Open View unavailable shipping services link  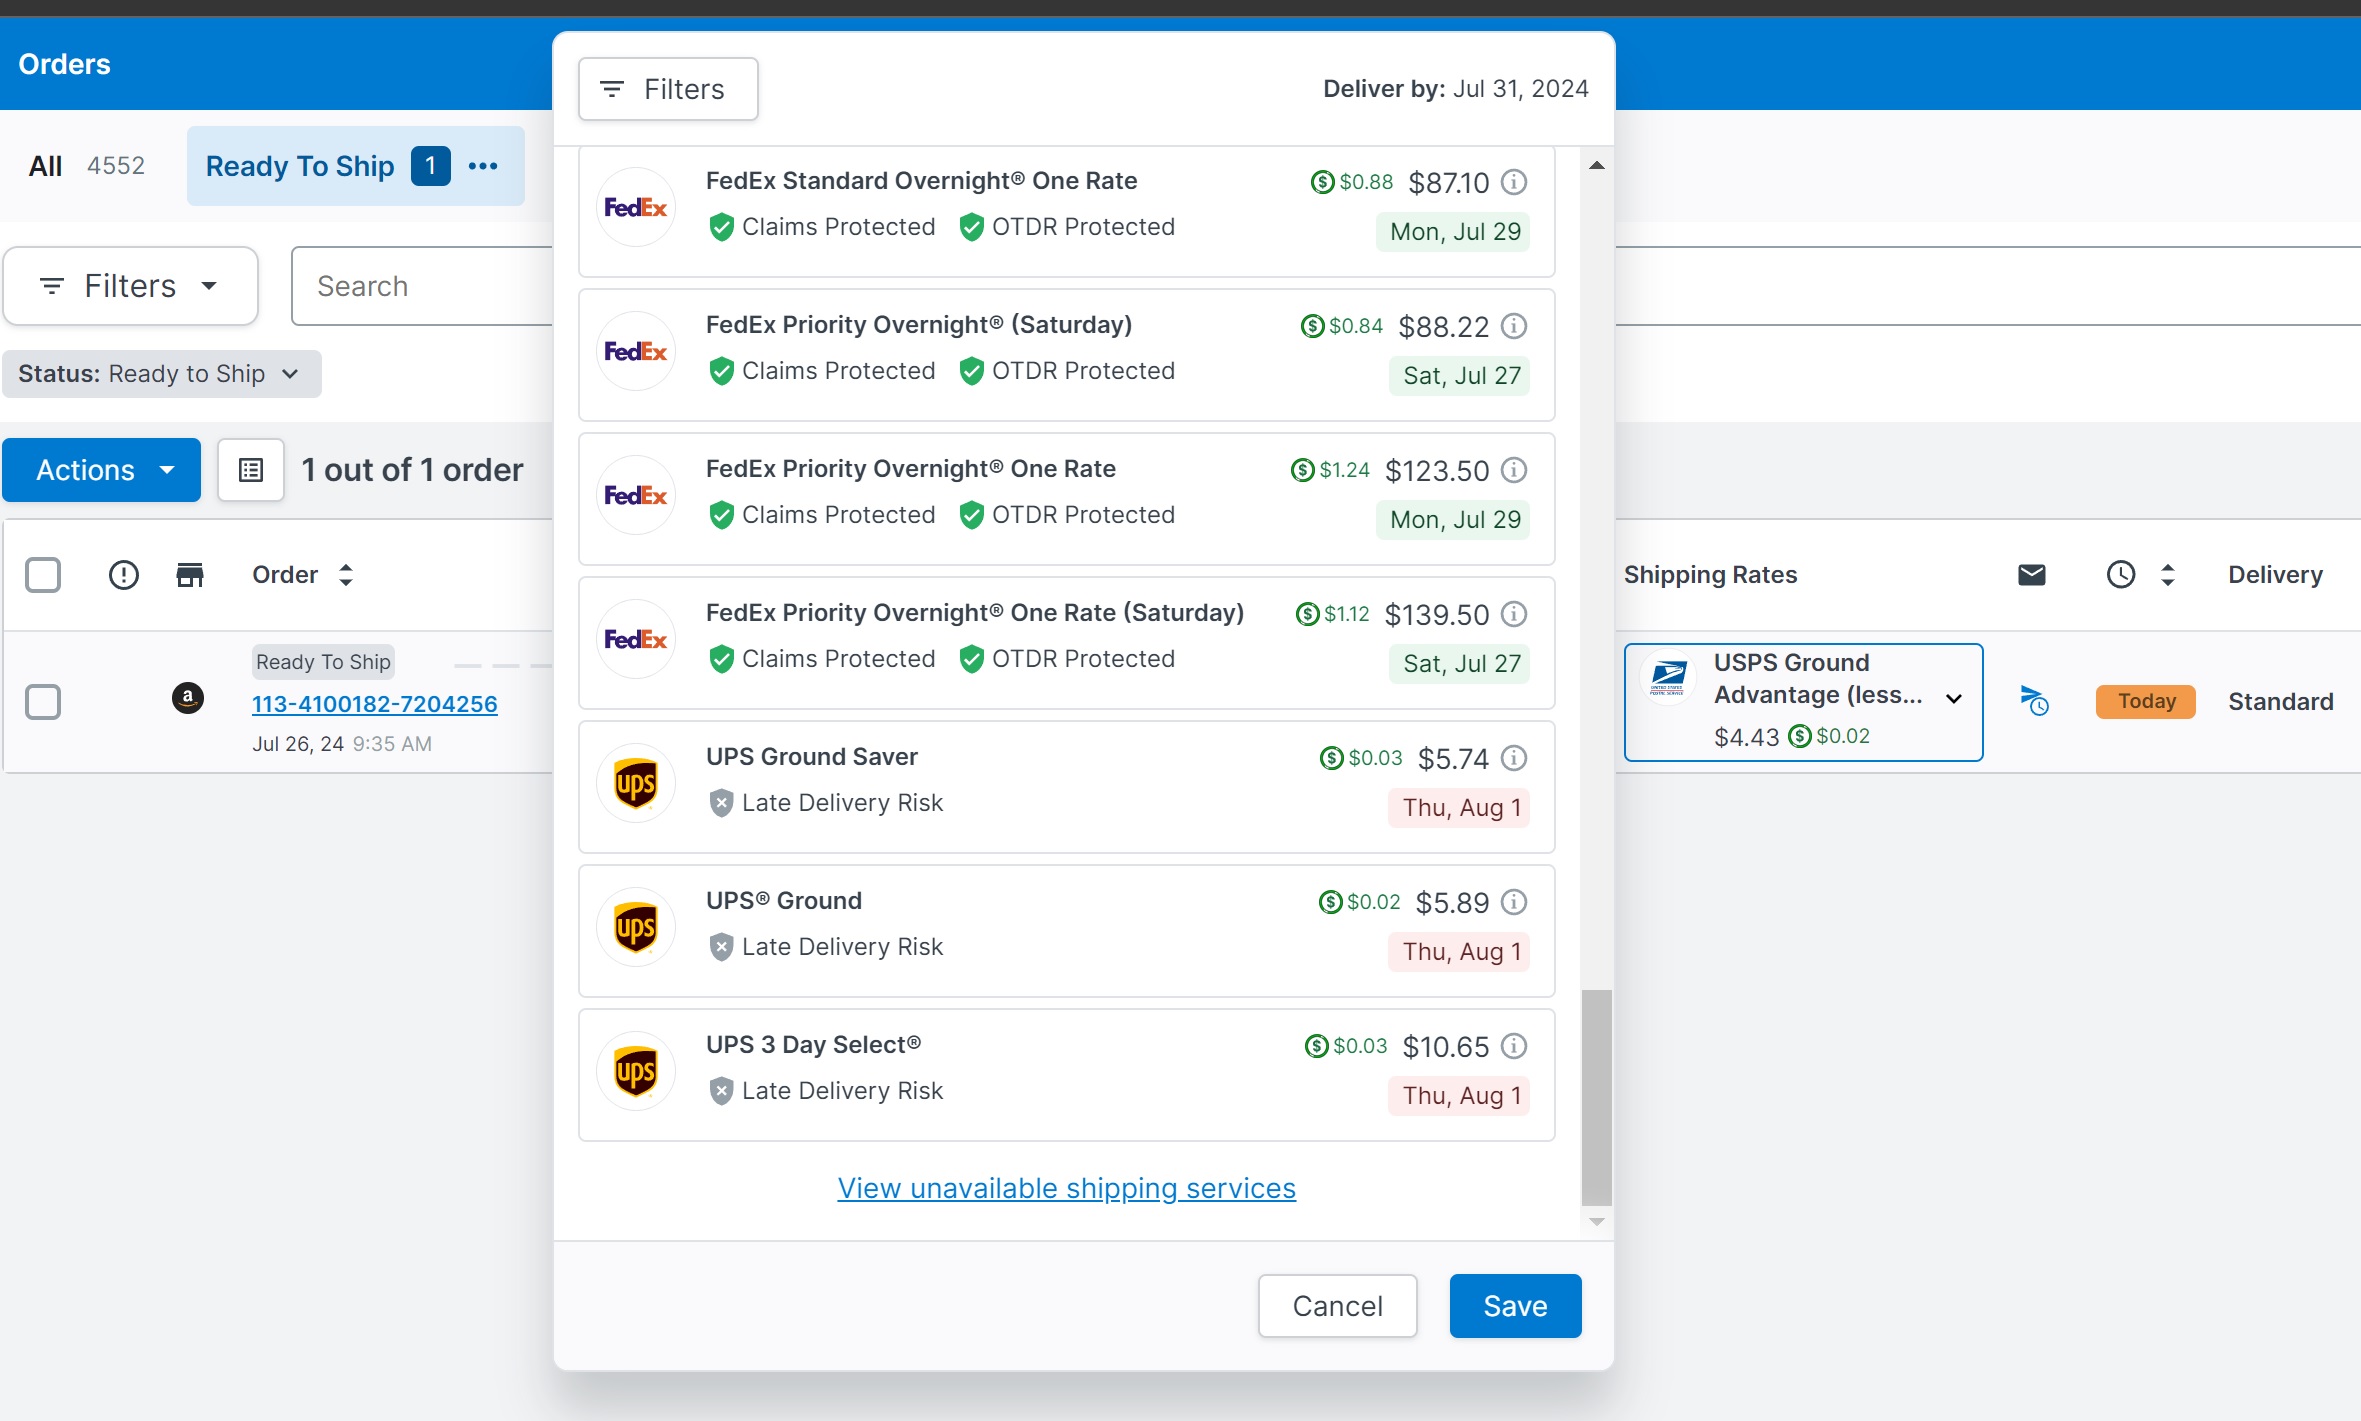point(1066,1188)
